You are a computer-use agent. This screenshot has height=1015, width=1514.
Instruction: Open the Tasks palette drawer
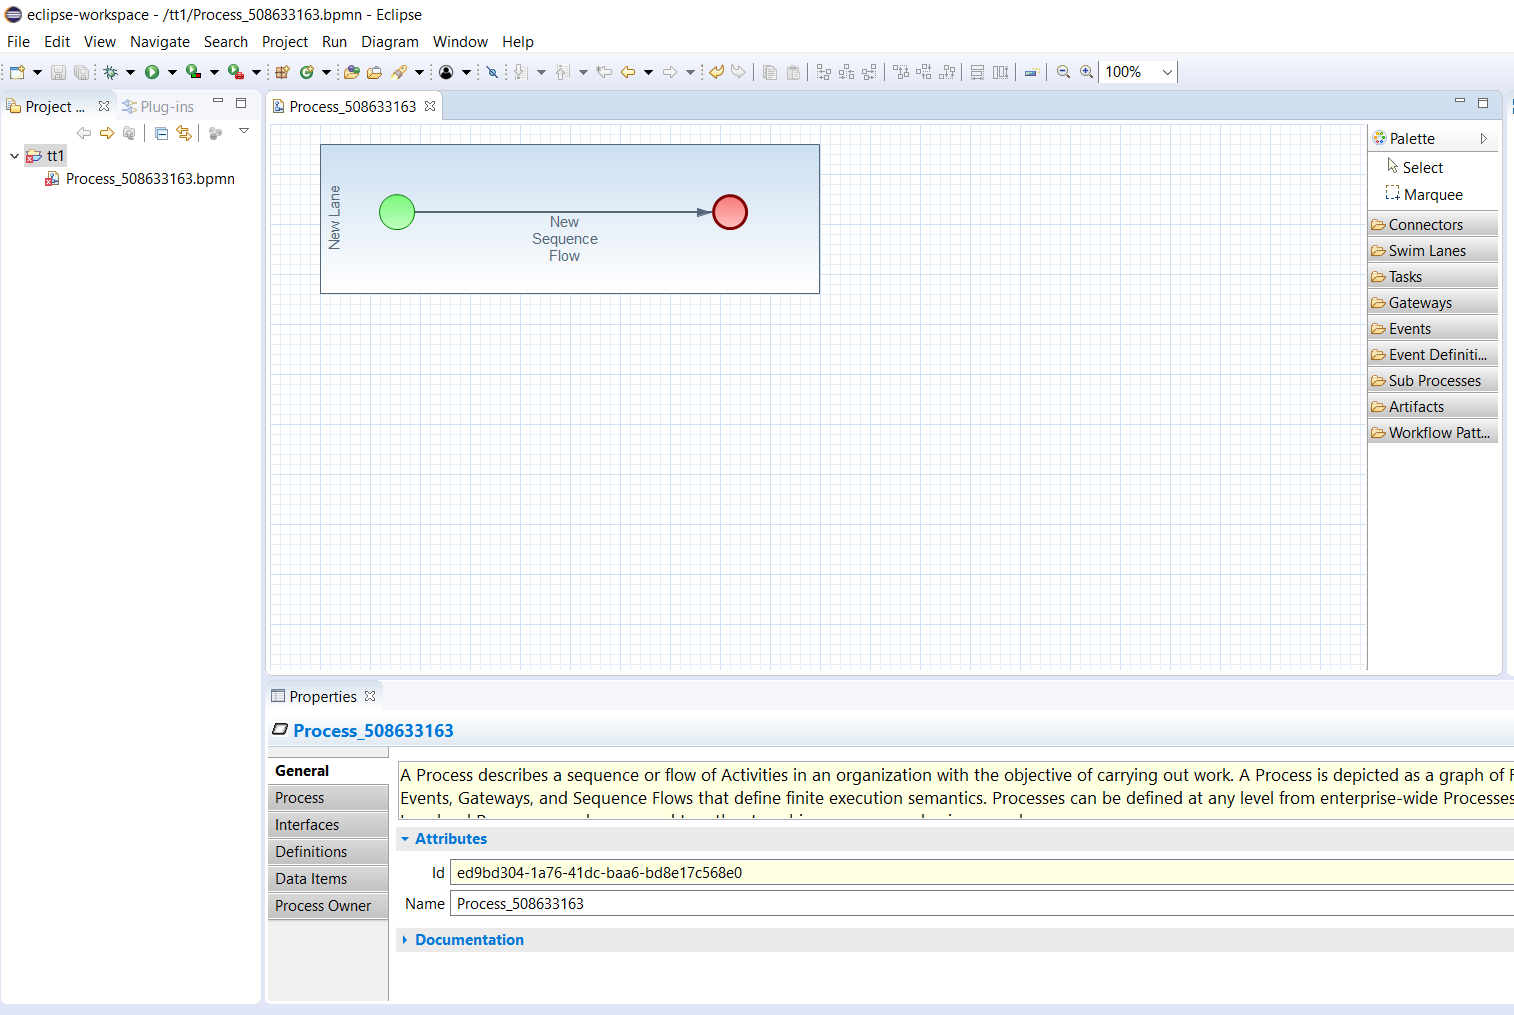click(x=1433, y=276)
